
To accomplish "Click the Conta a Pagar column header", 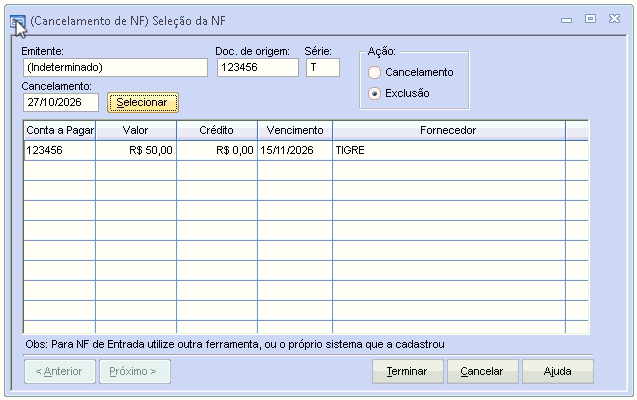I will (x=60, y=130).
